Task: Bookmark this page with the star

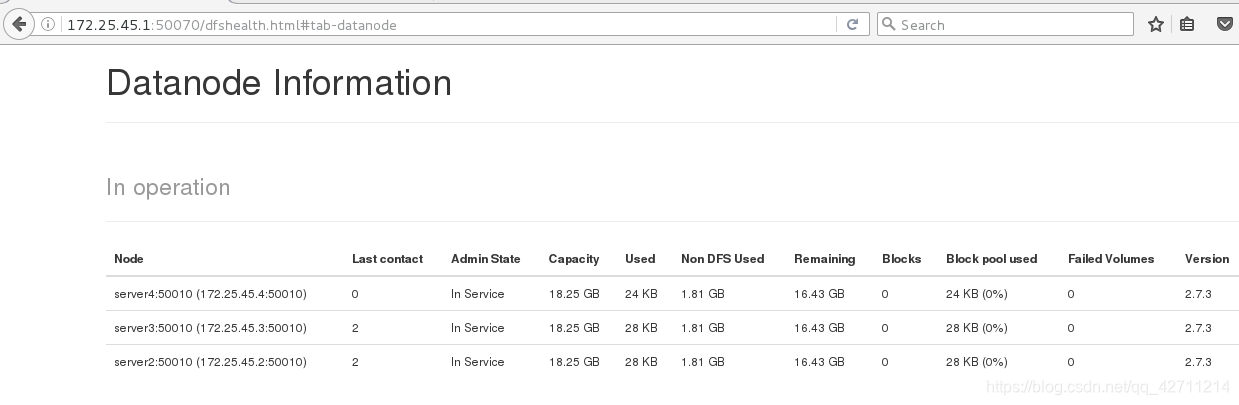Action: (x=1156, y=25)
